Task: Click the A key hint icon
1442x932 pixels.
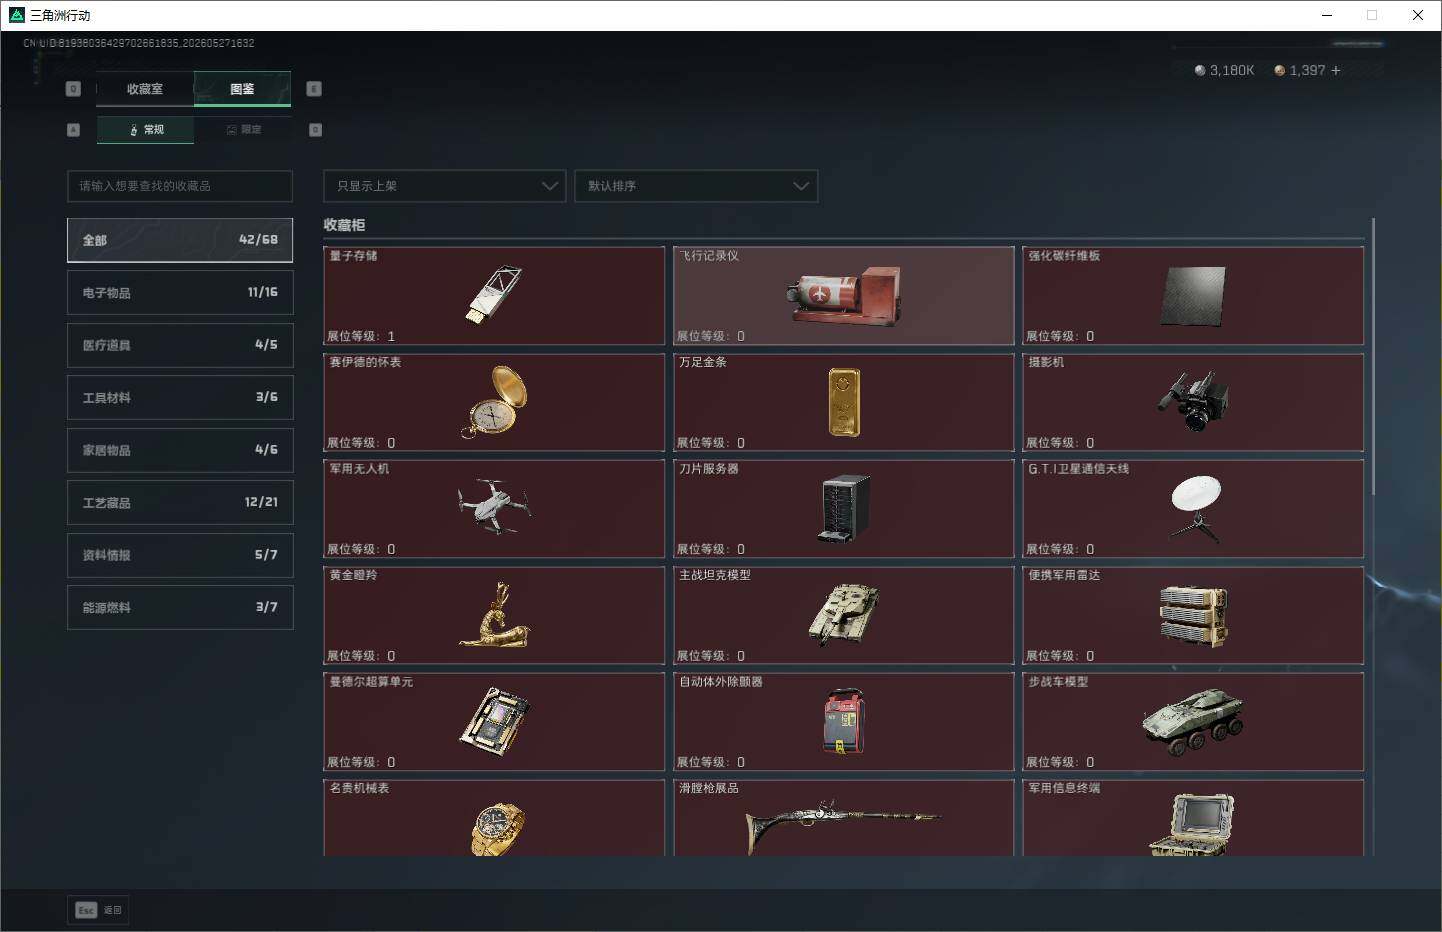Action: (73, 130)
